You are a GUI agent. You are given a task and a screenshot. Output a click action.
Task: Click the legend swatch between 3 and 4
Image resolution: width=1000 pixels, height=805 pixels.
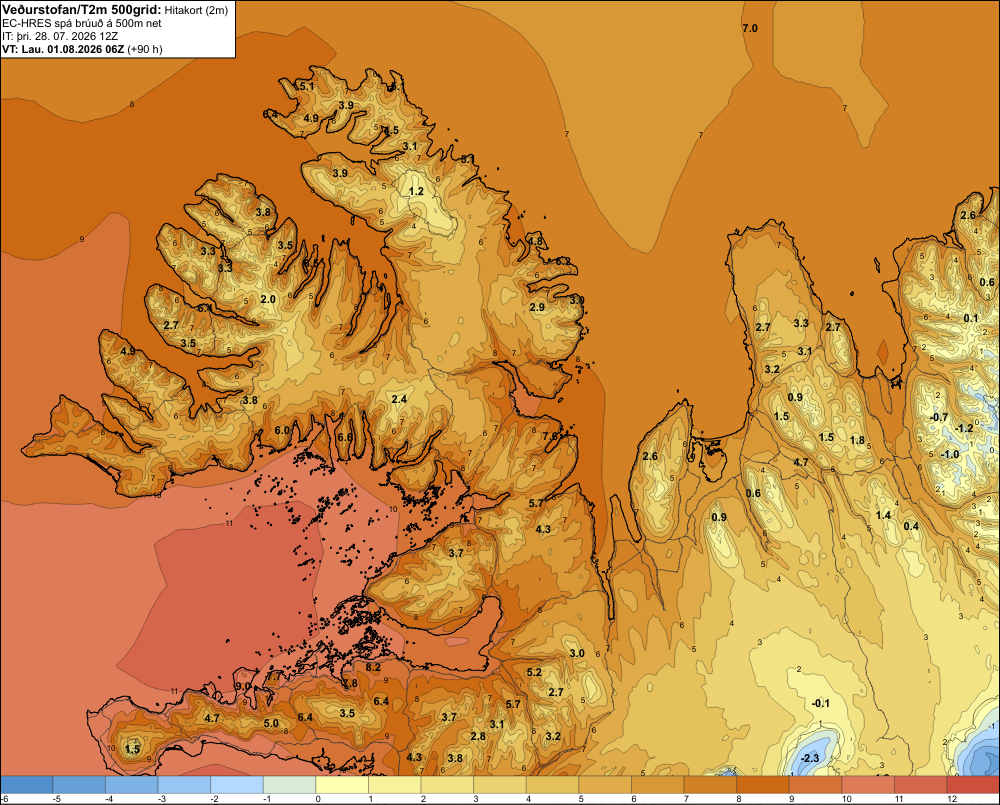(500, 785)
